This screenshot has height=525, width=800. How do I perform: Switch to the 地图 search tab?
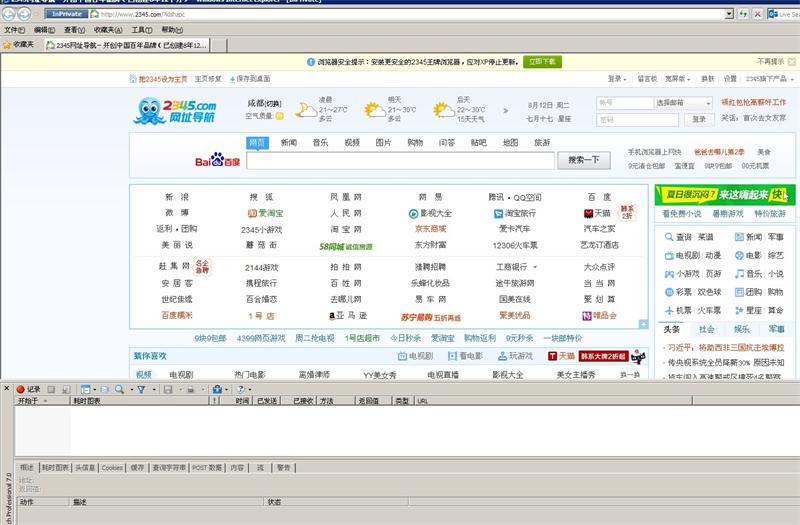[x=510, y=142]
